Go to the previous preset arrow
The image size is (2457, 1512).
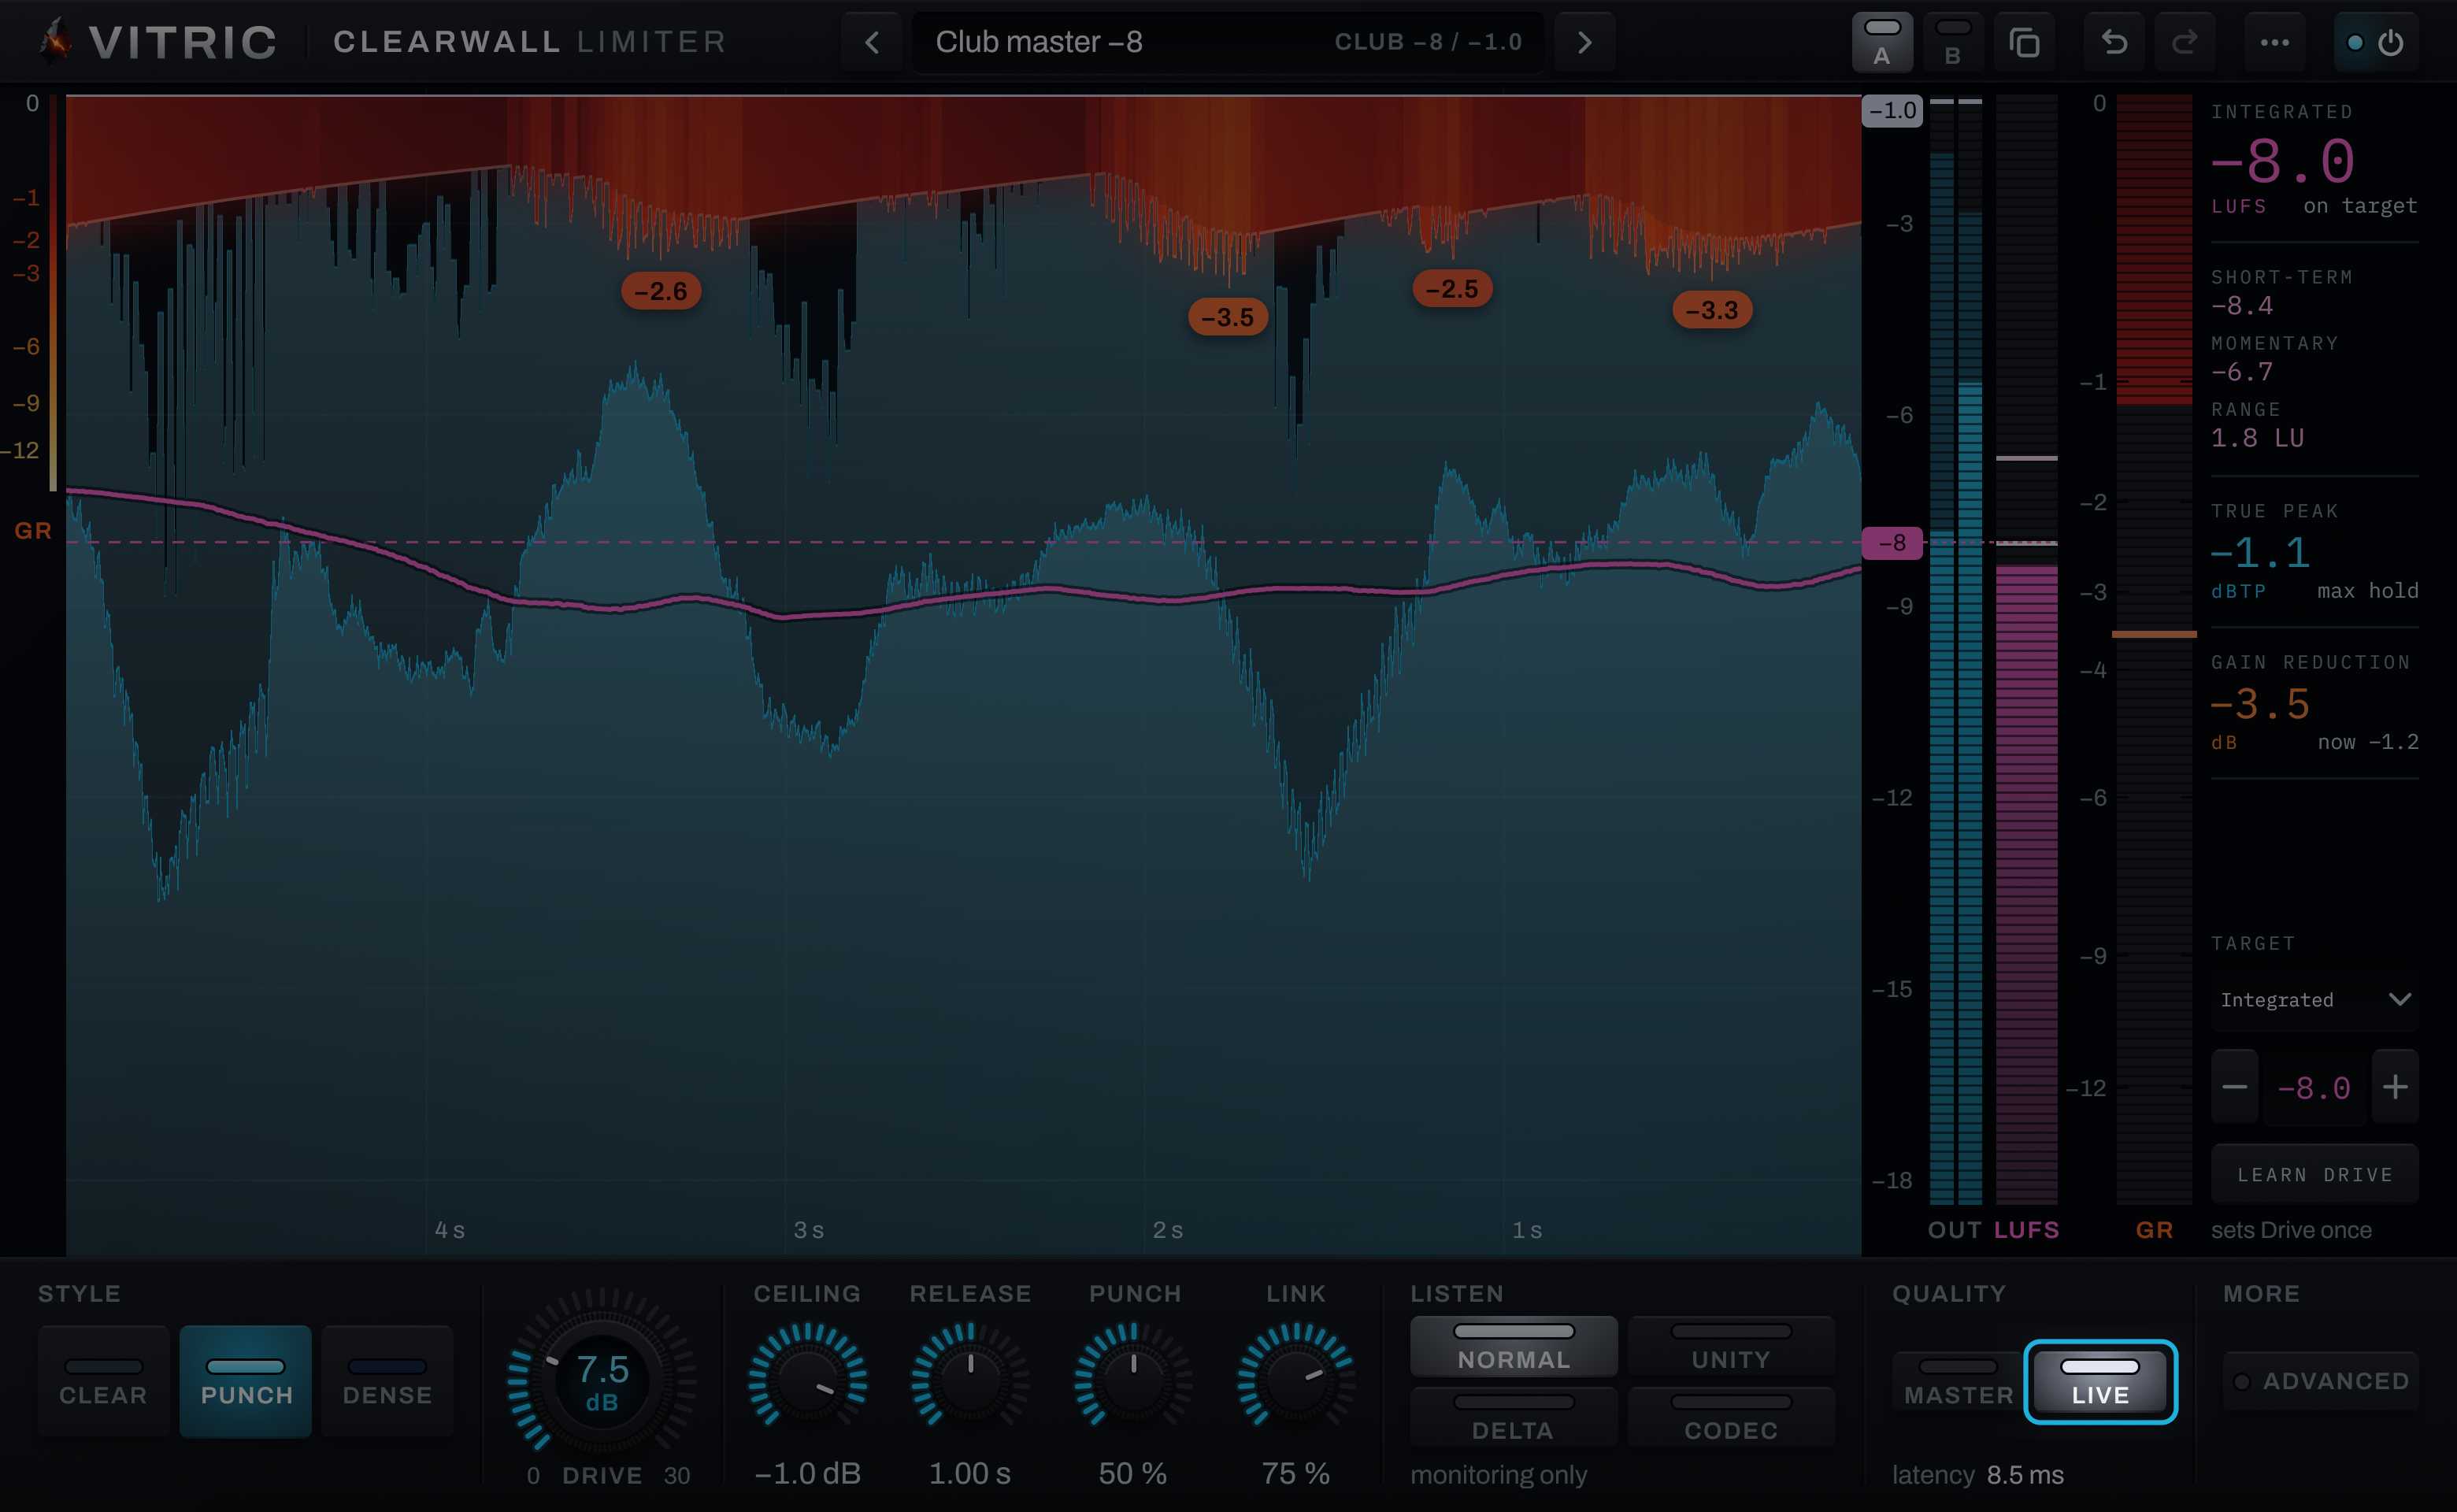(872, 42)
